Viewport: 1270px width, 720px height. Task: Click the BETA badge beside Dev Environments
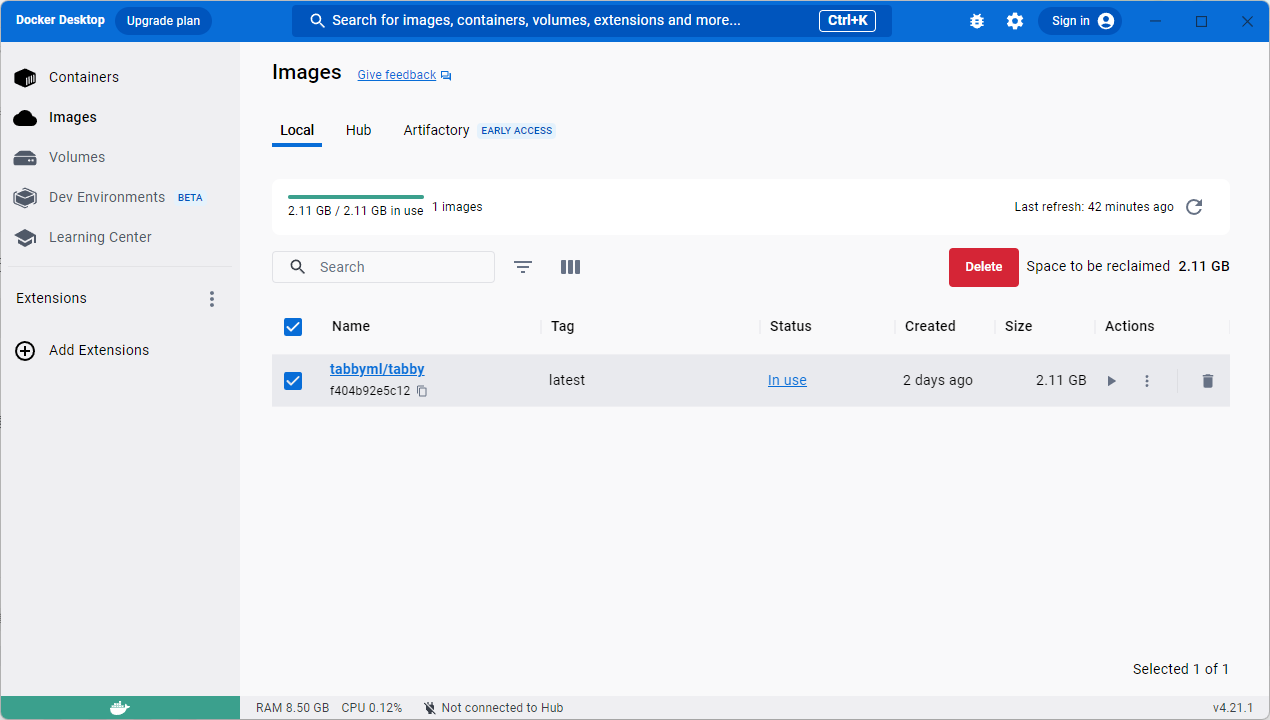(x=190, y=198)
